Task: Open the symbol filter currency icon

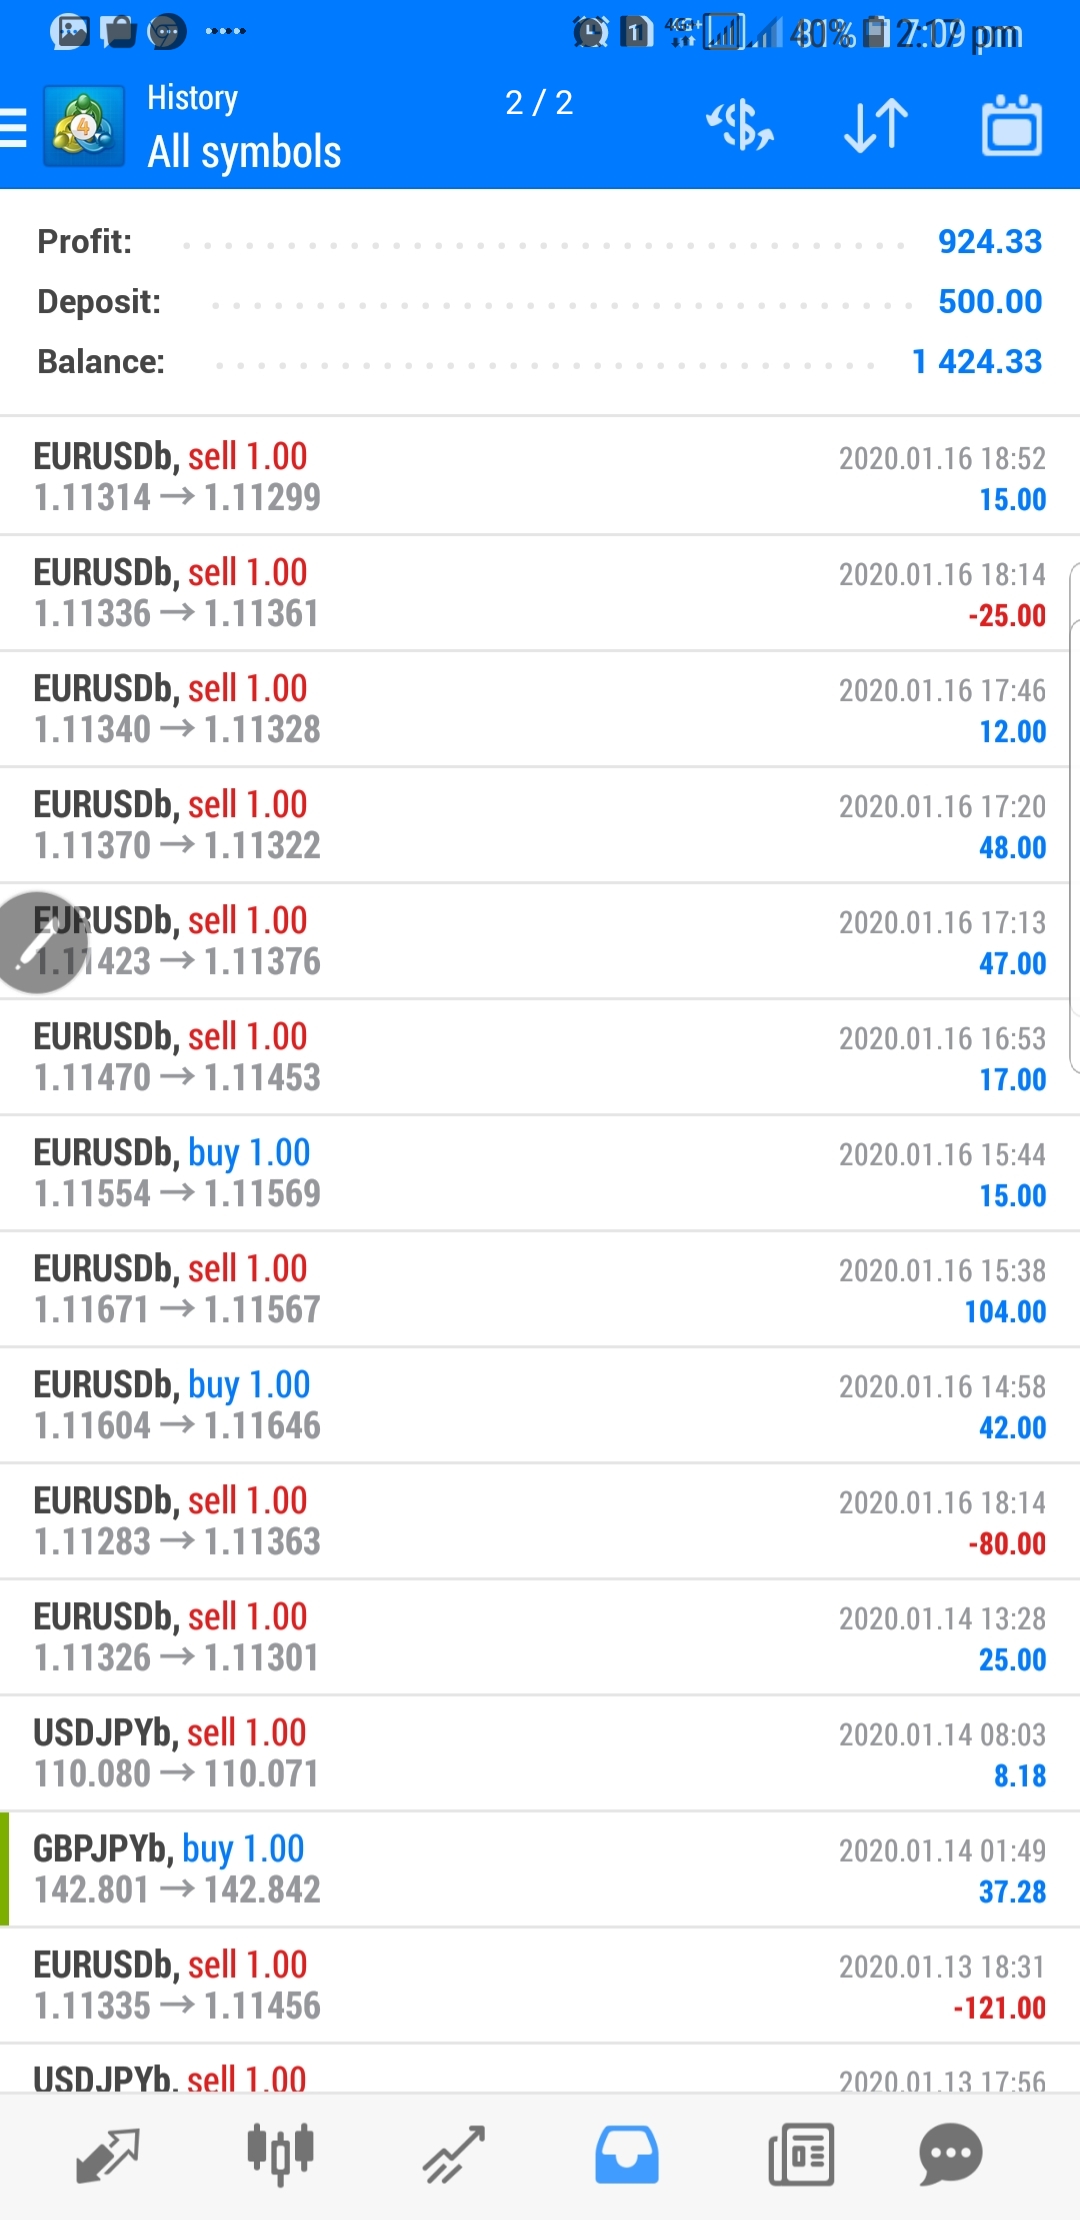Action: click(740, 127)
